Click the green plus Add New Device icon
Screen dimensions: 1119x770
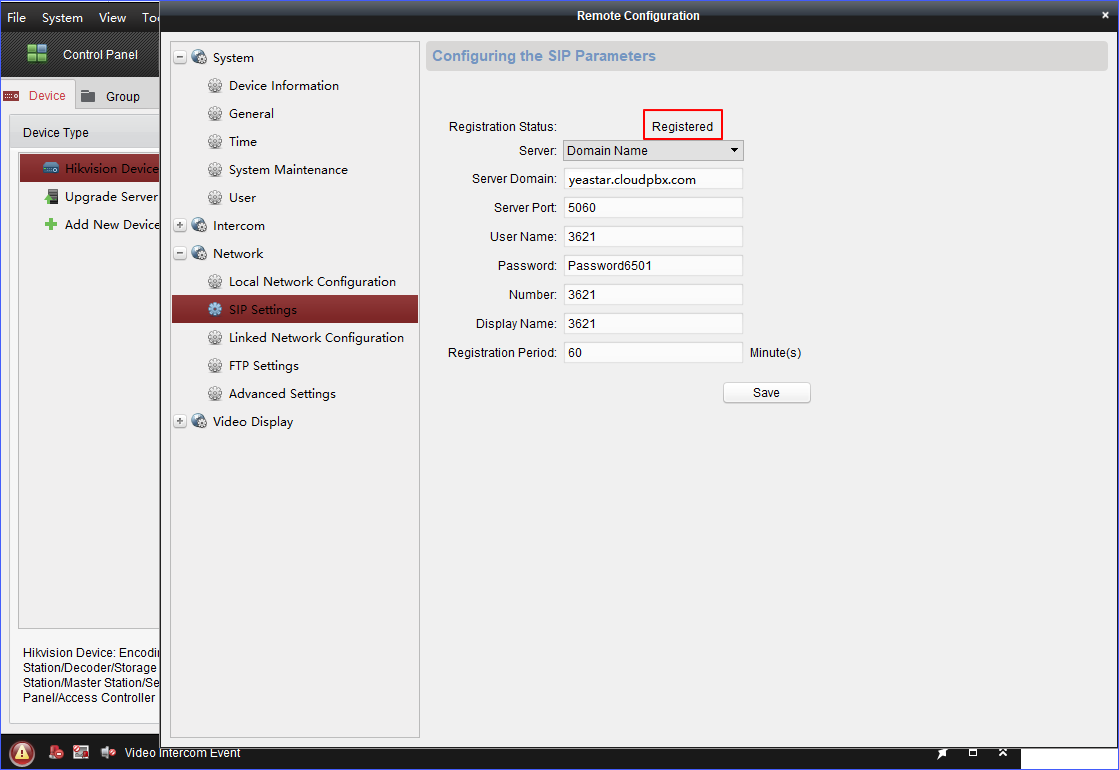click(x=51, y=225)
